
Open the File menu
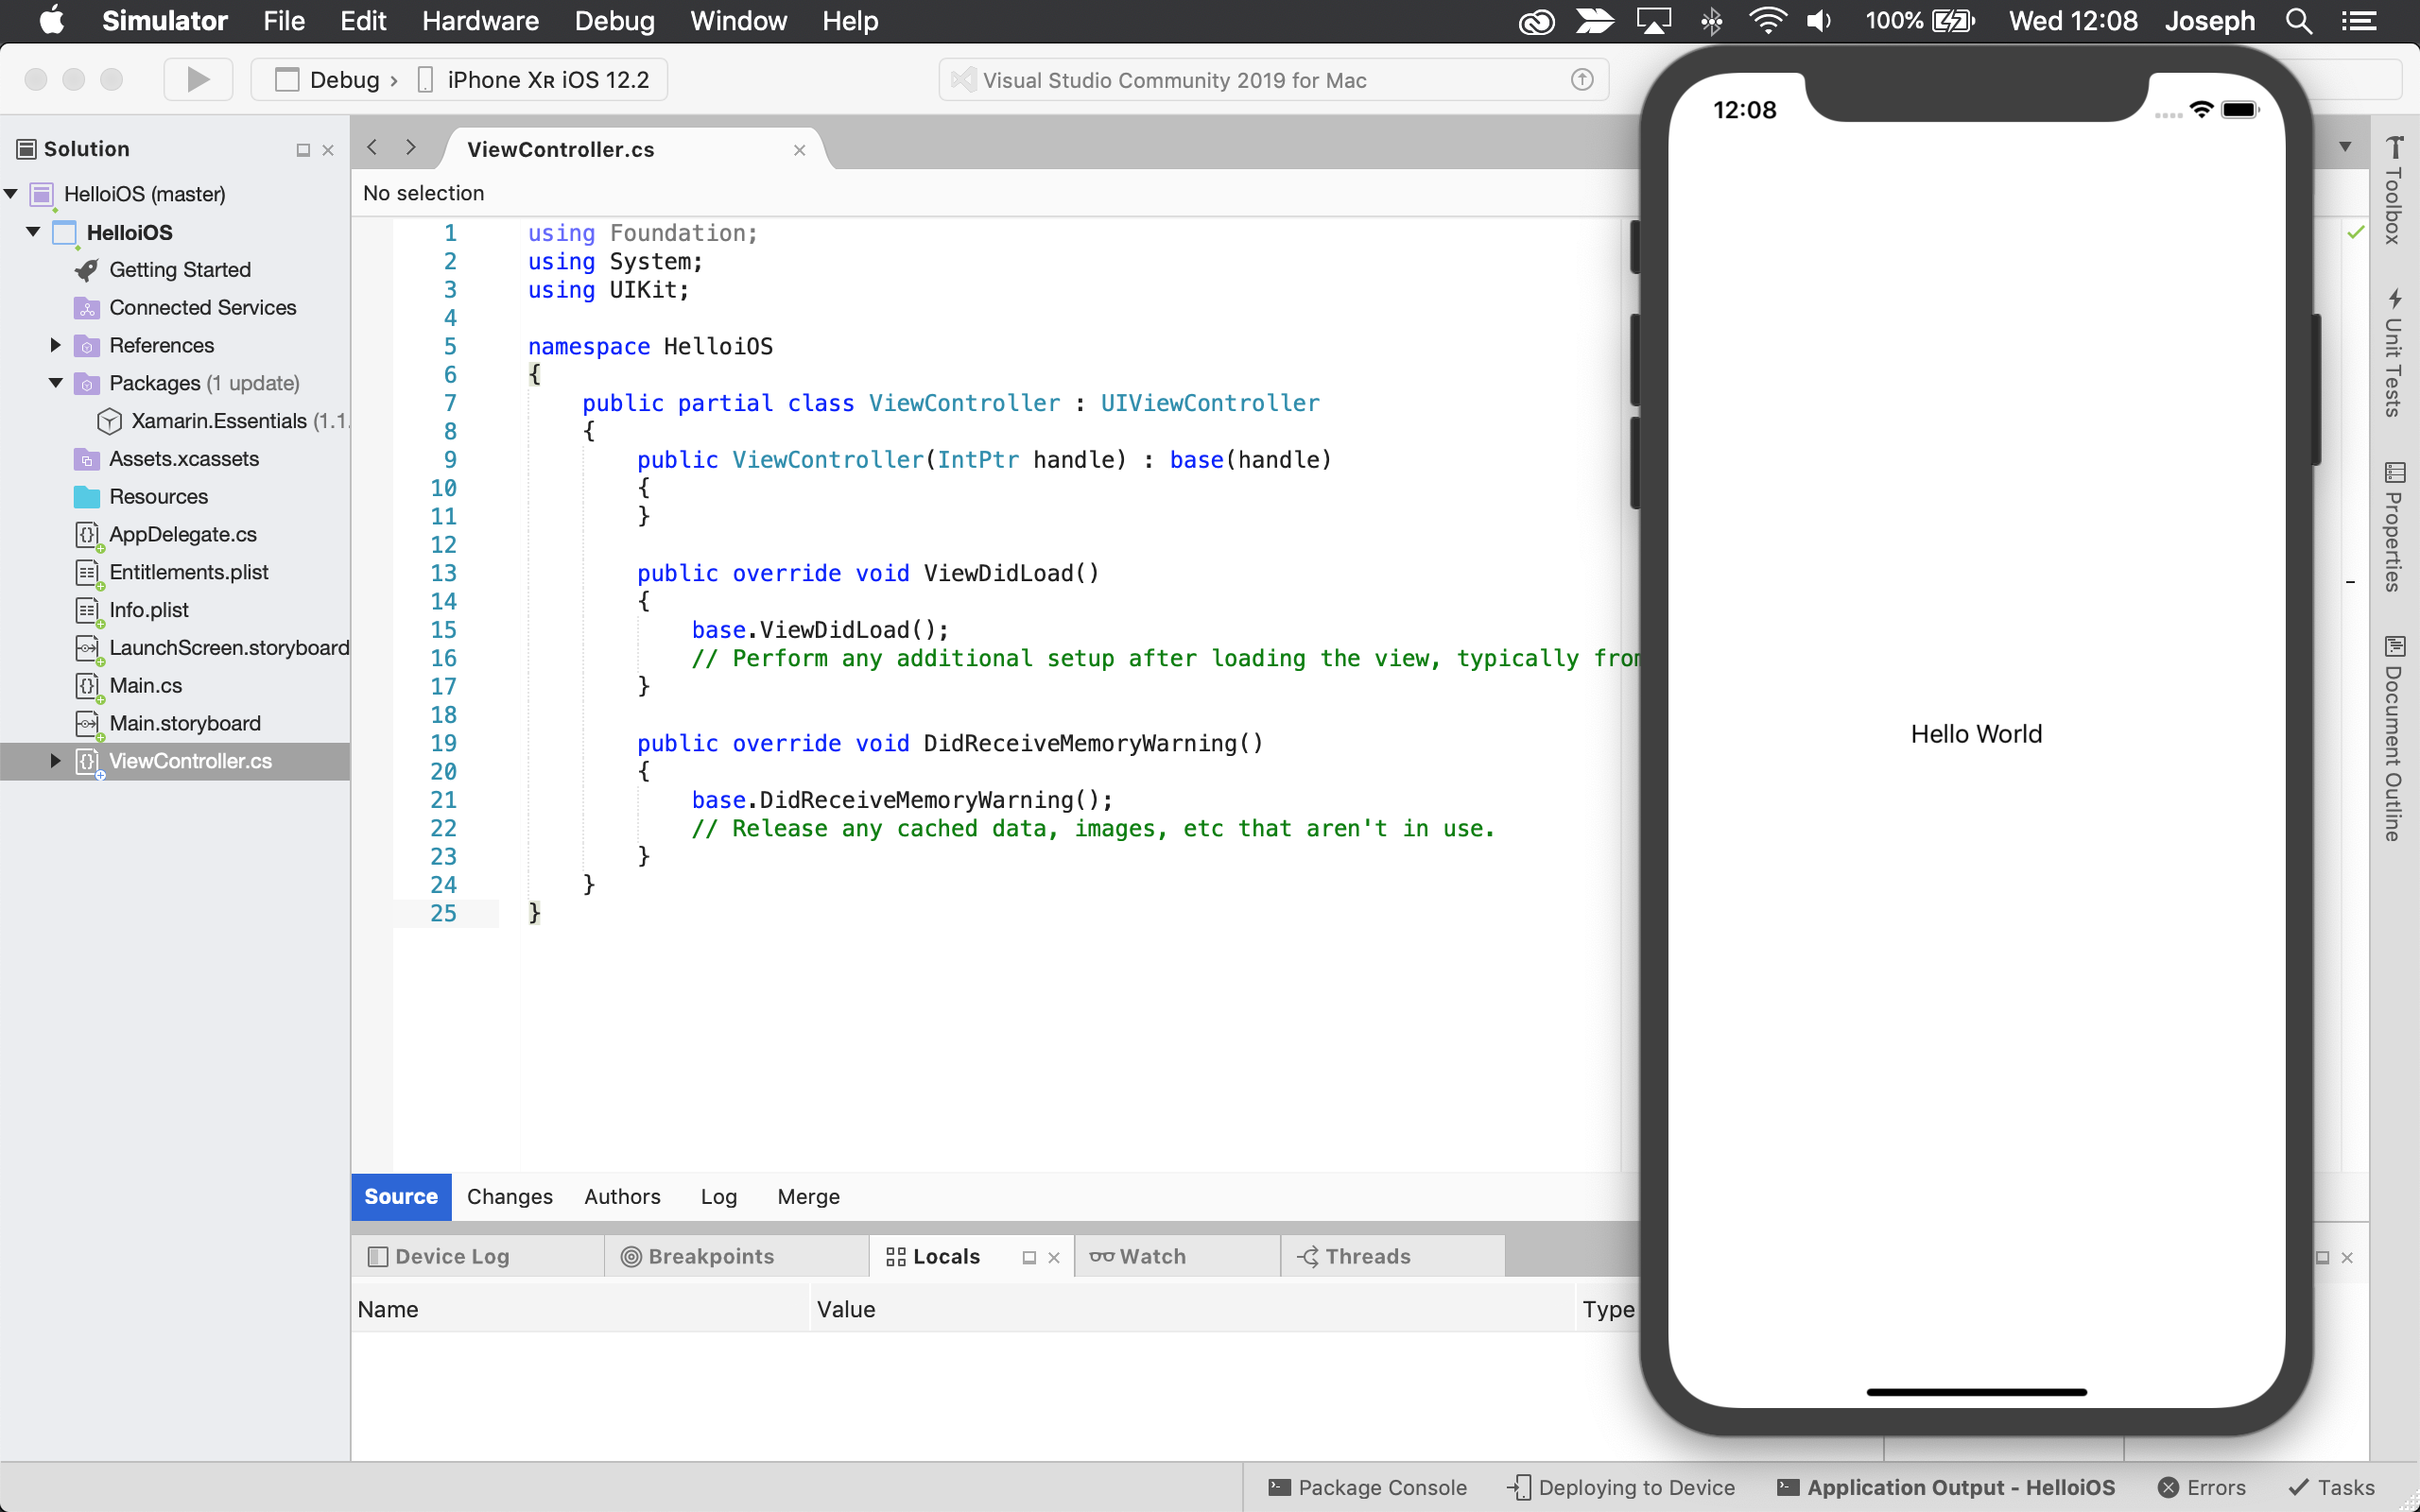(284, 21)
